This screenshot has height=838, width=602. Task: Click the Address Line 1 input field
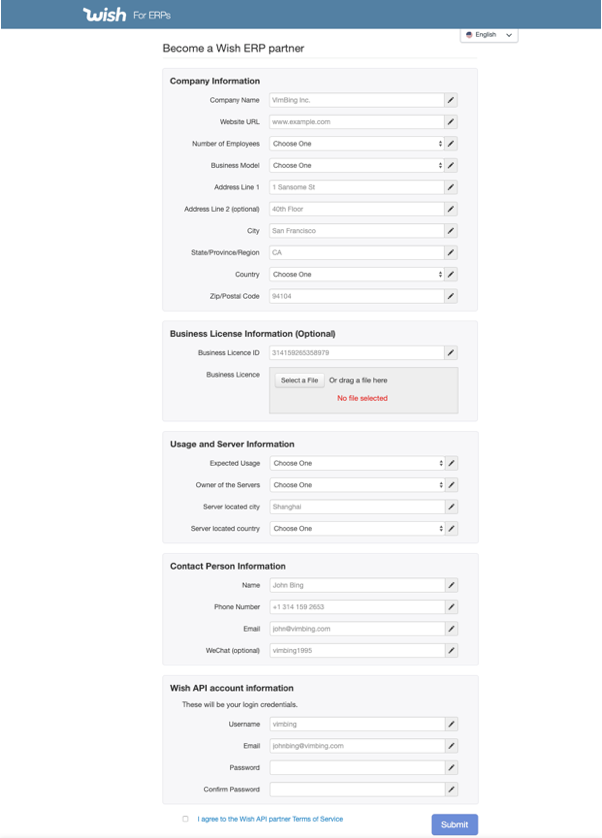pyautogui.click(x=357, y=187)
